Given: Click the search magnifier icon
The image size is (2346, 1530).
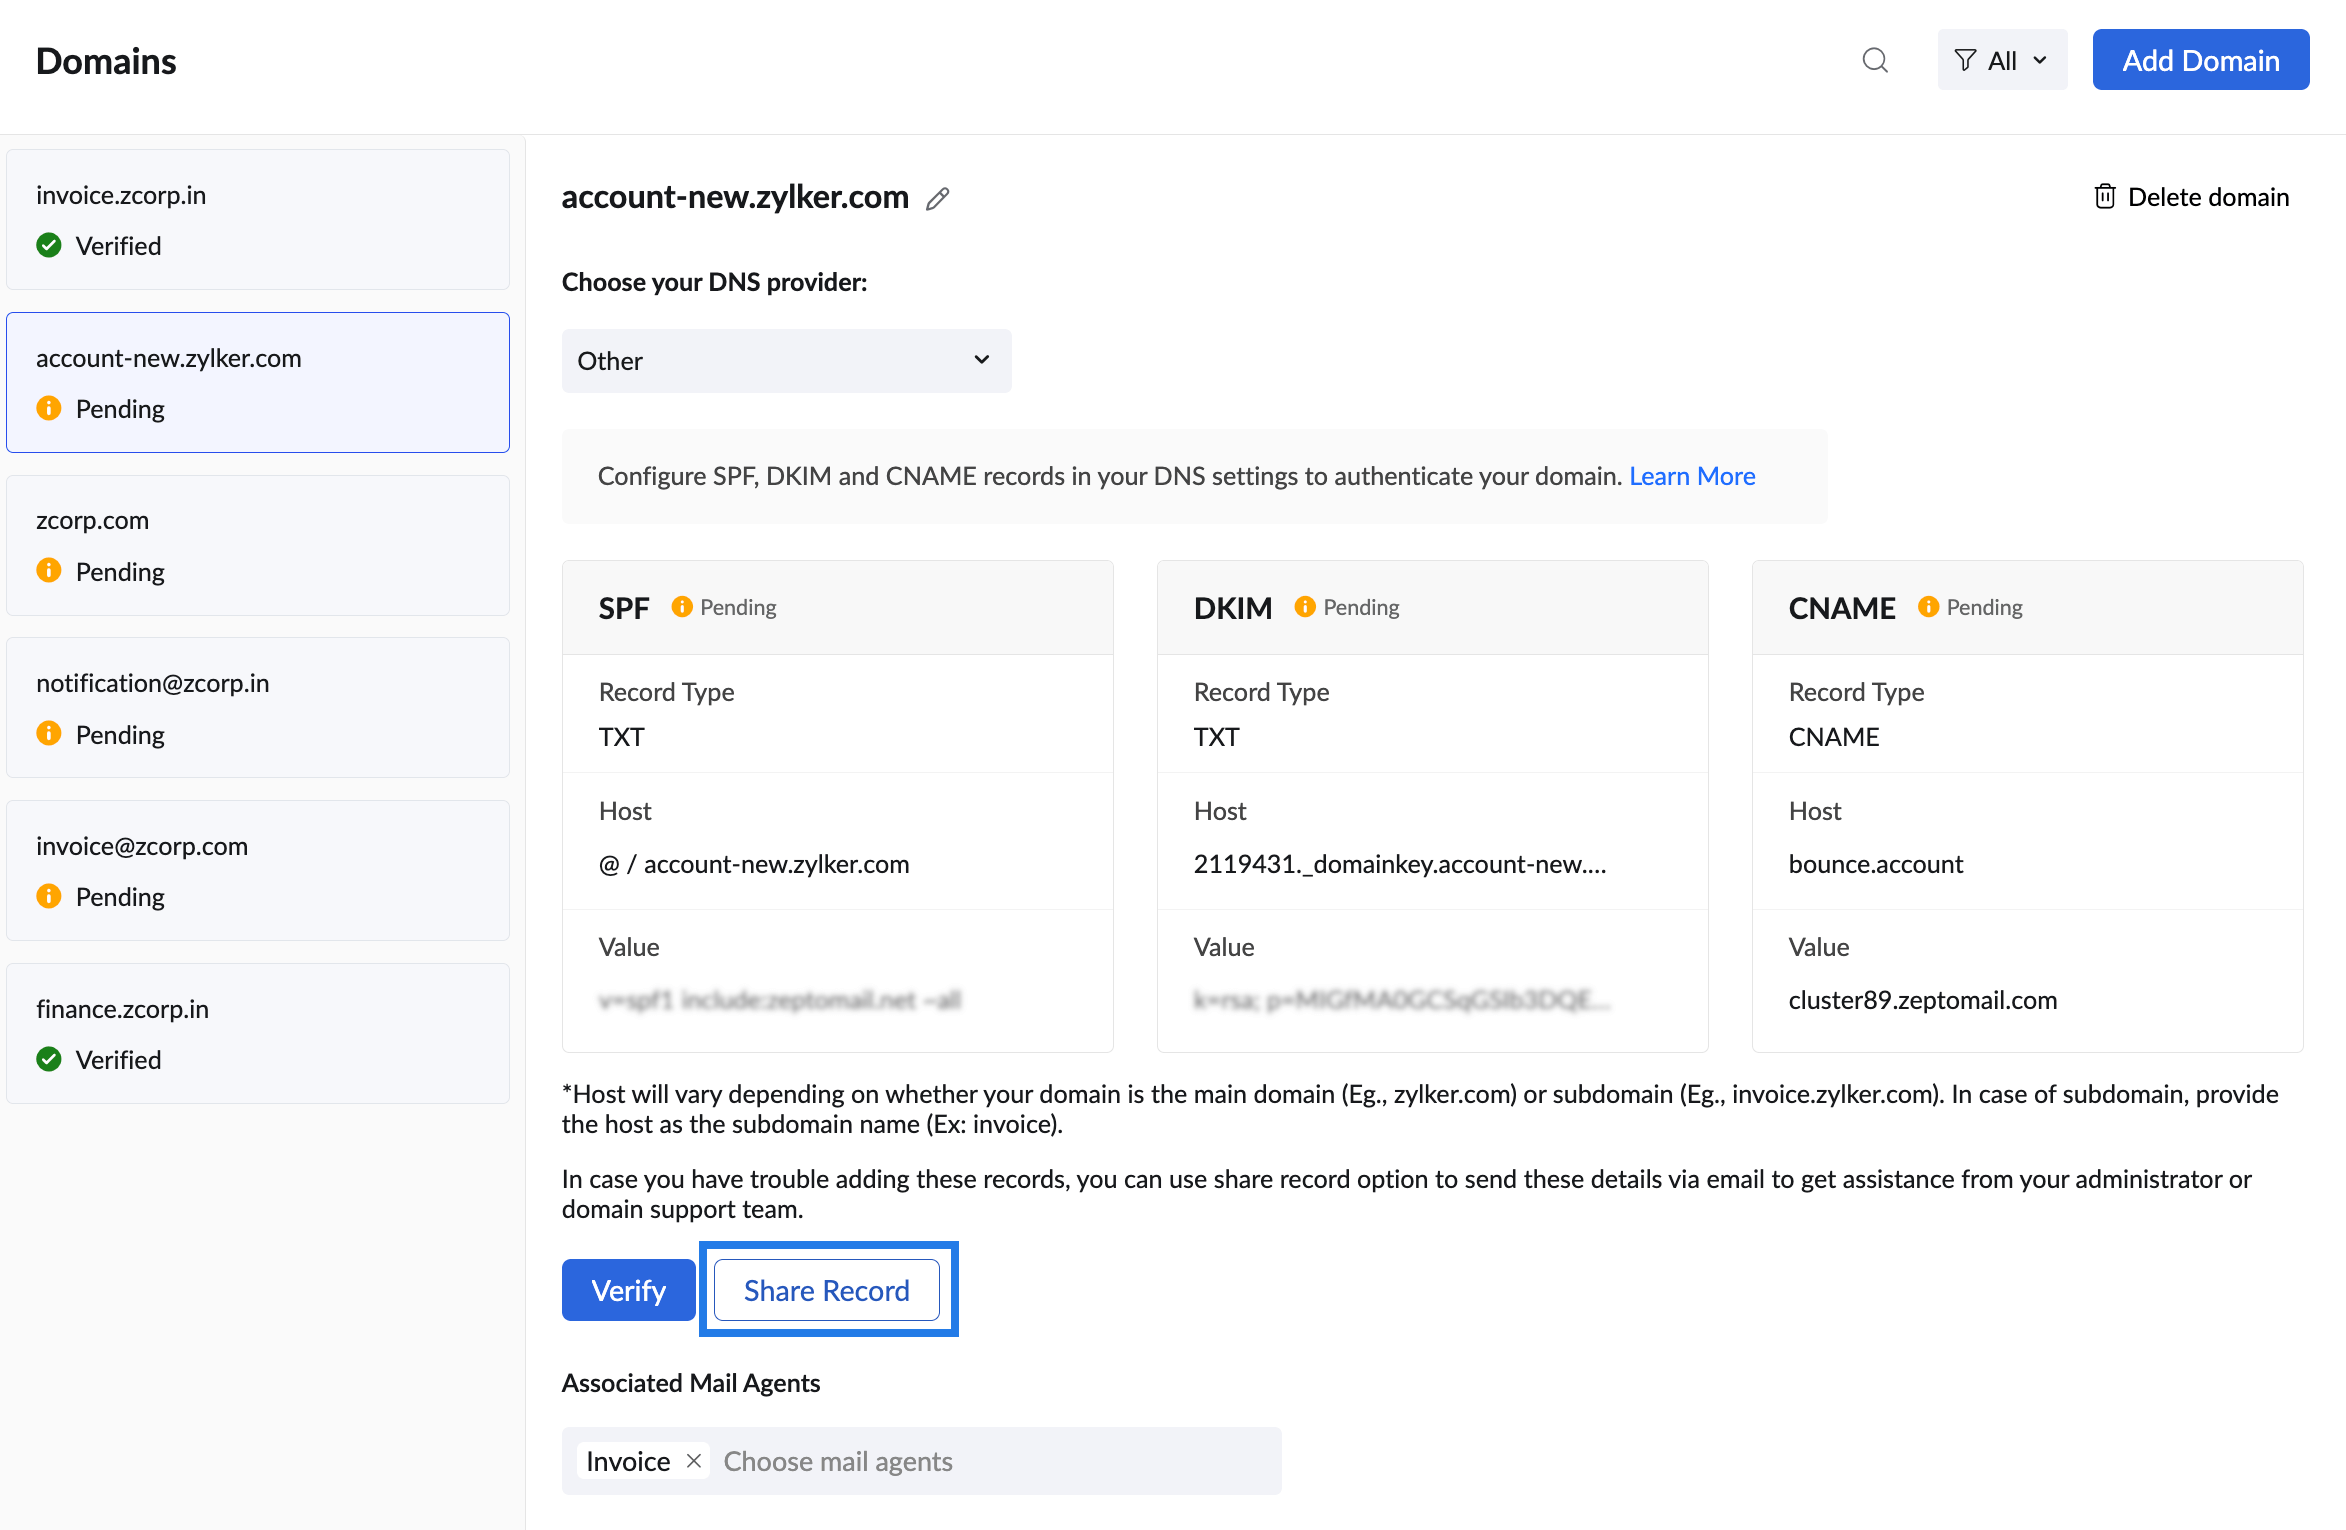Looking at the screenshot, I should (x=1875, y=61).
